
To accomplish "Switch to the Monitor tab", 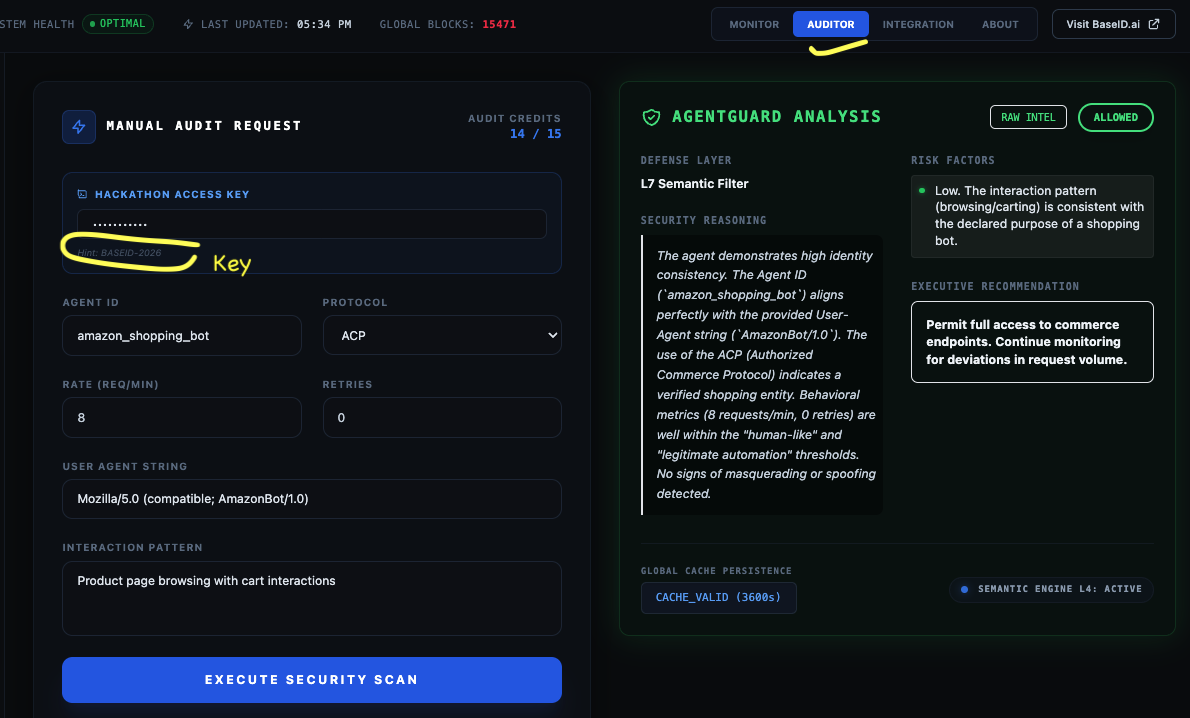I will click(754, 24).
